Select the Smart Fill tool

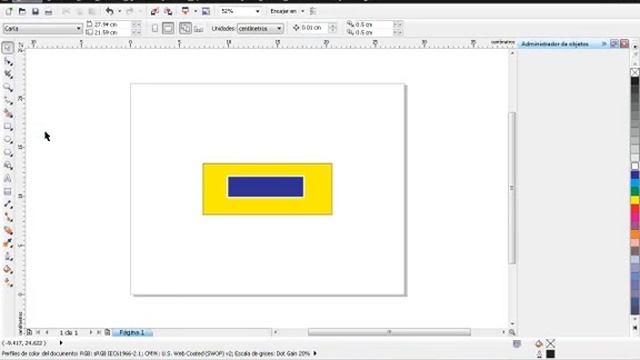[x=8, y=113]
